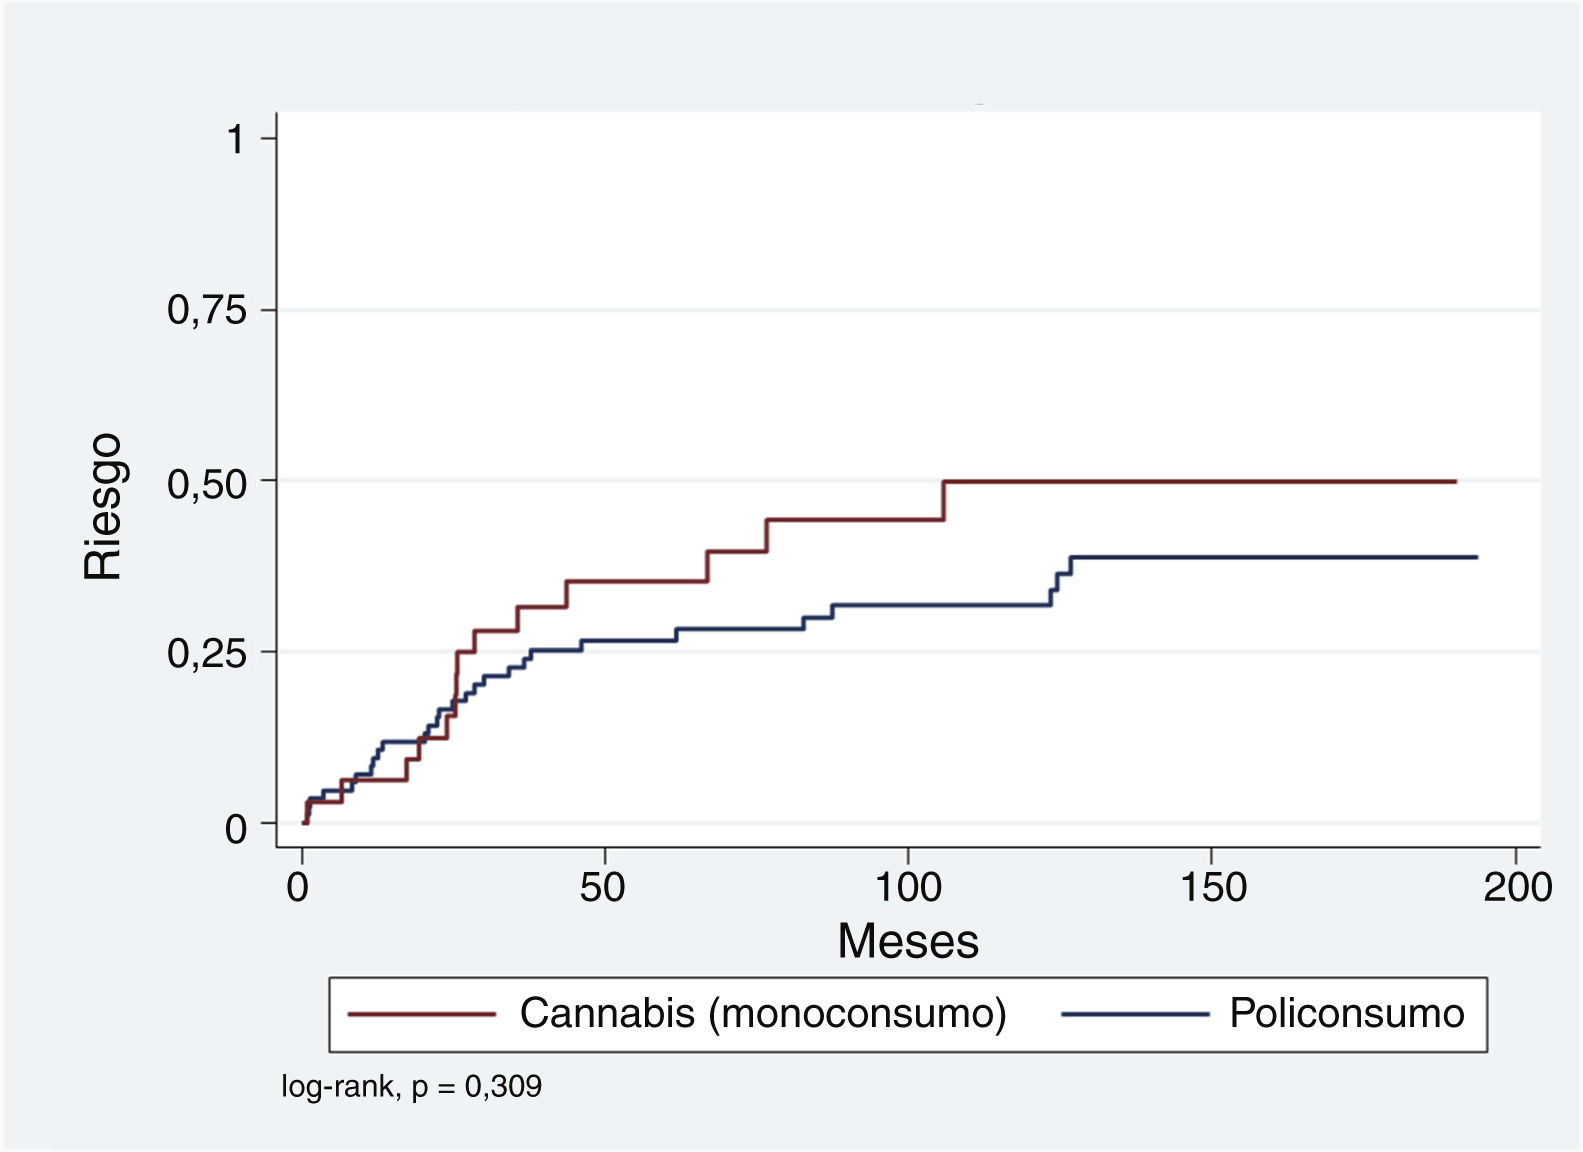Click the 150 x-axis tick label
This screenshot has width=1583, height=1152.
1213,887
